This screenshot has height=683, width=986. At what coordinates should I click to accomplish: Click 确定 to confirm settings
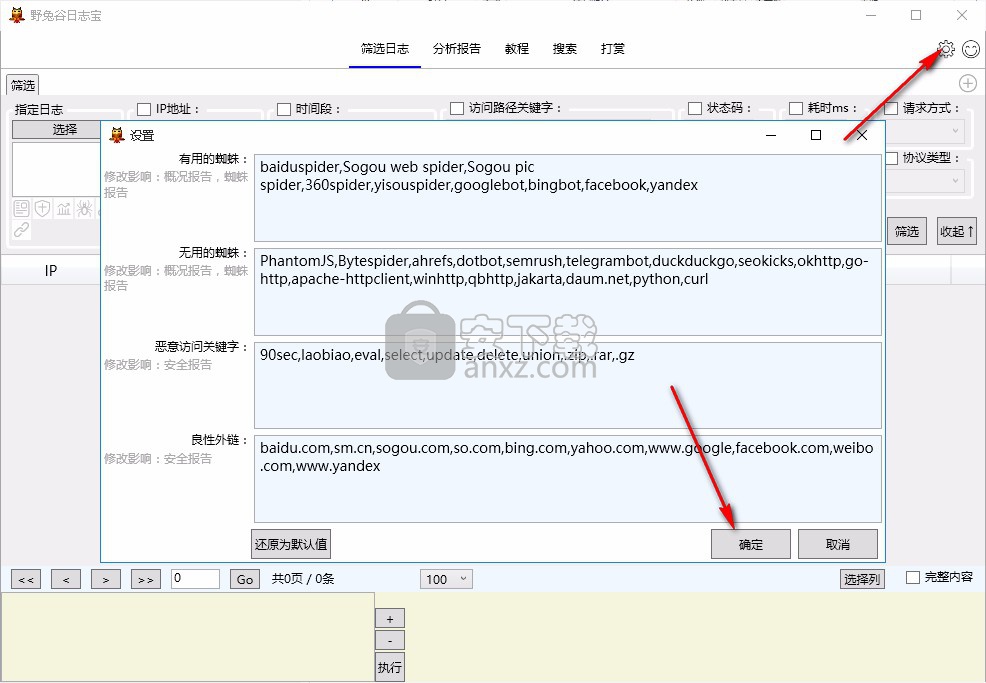point(751,544)
